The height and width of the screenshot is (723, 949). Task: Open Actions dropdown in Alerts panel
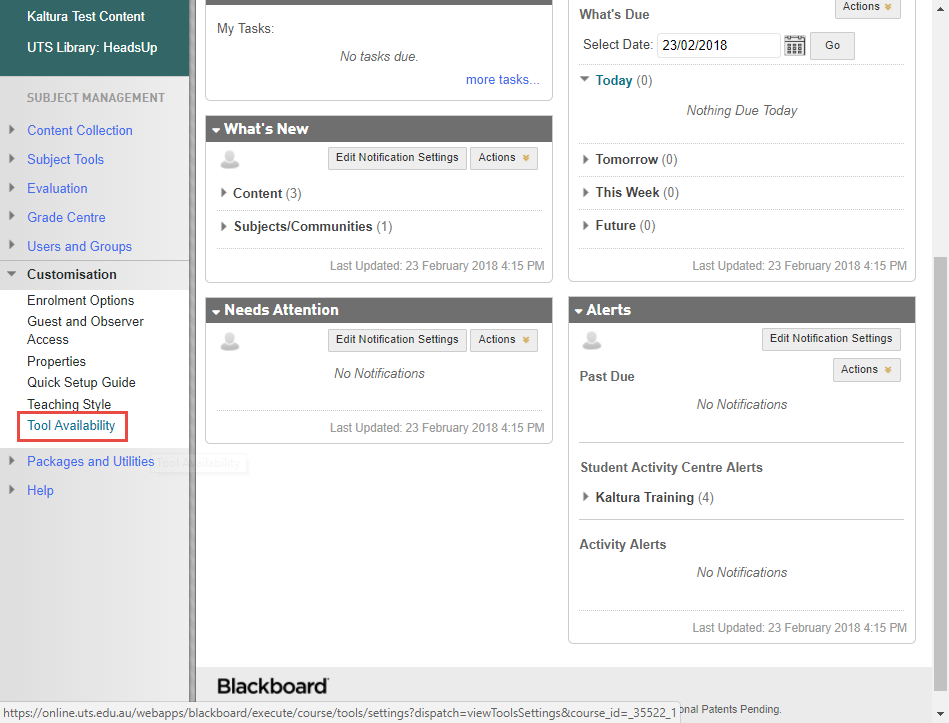coord(866,370)
